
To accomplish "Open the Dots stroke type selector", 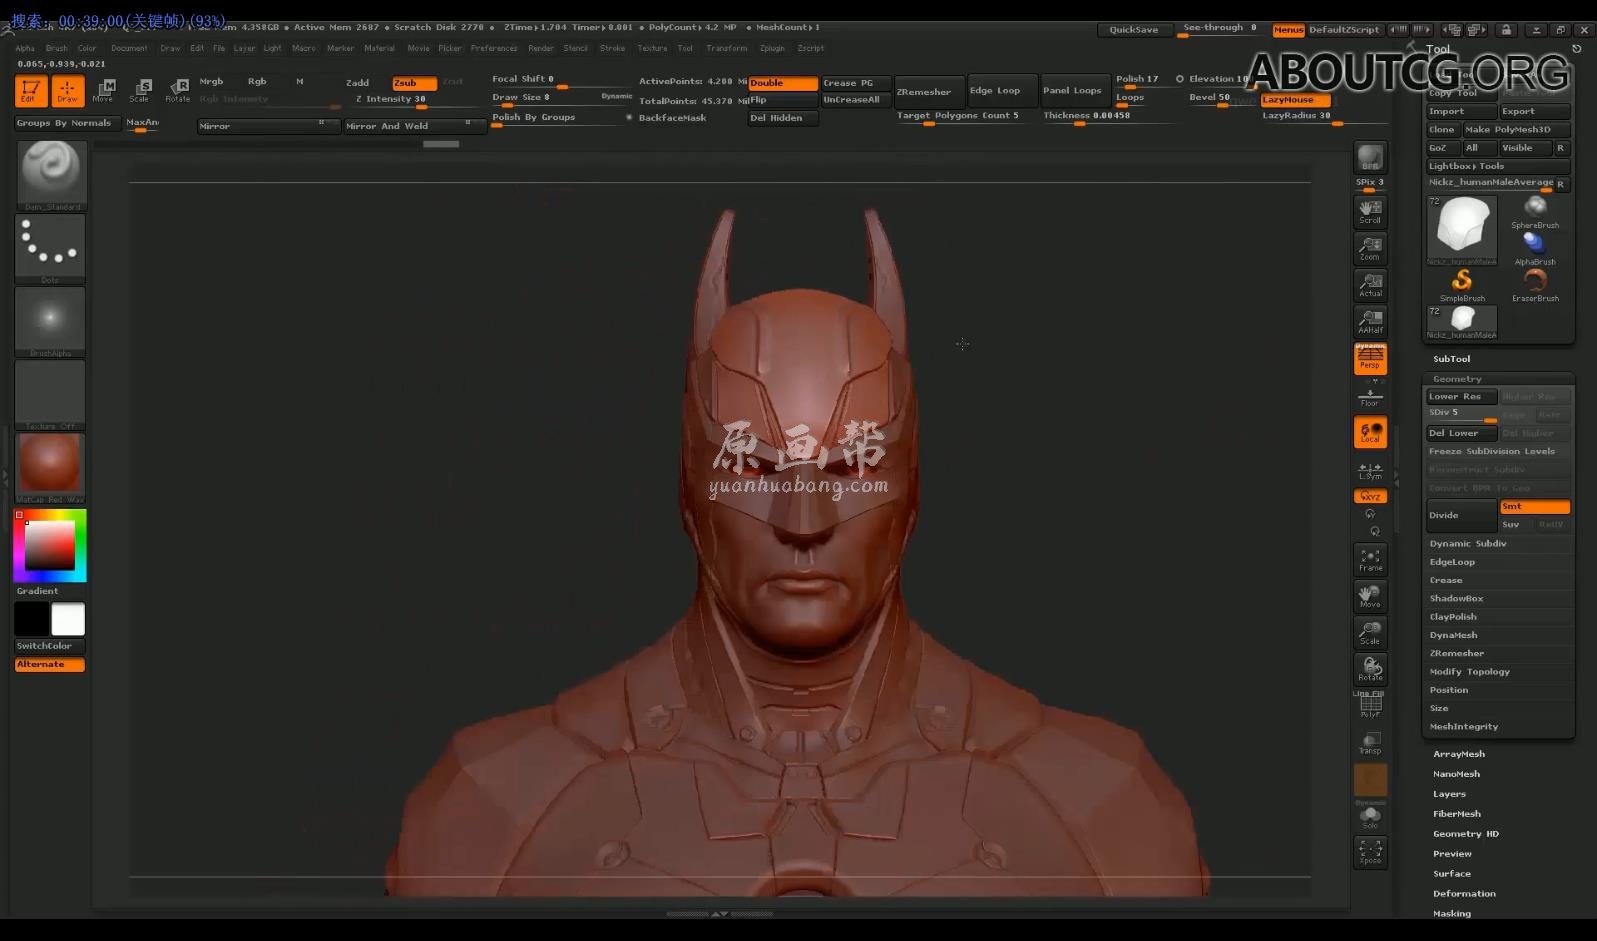I will [51, 249].
